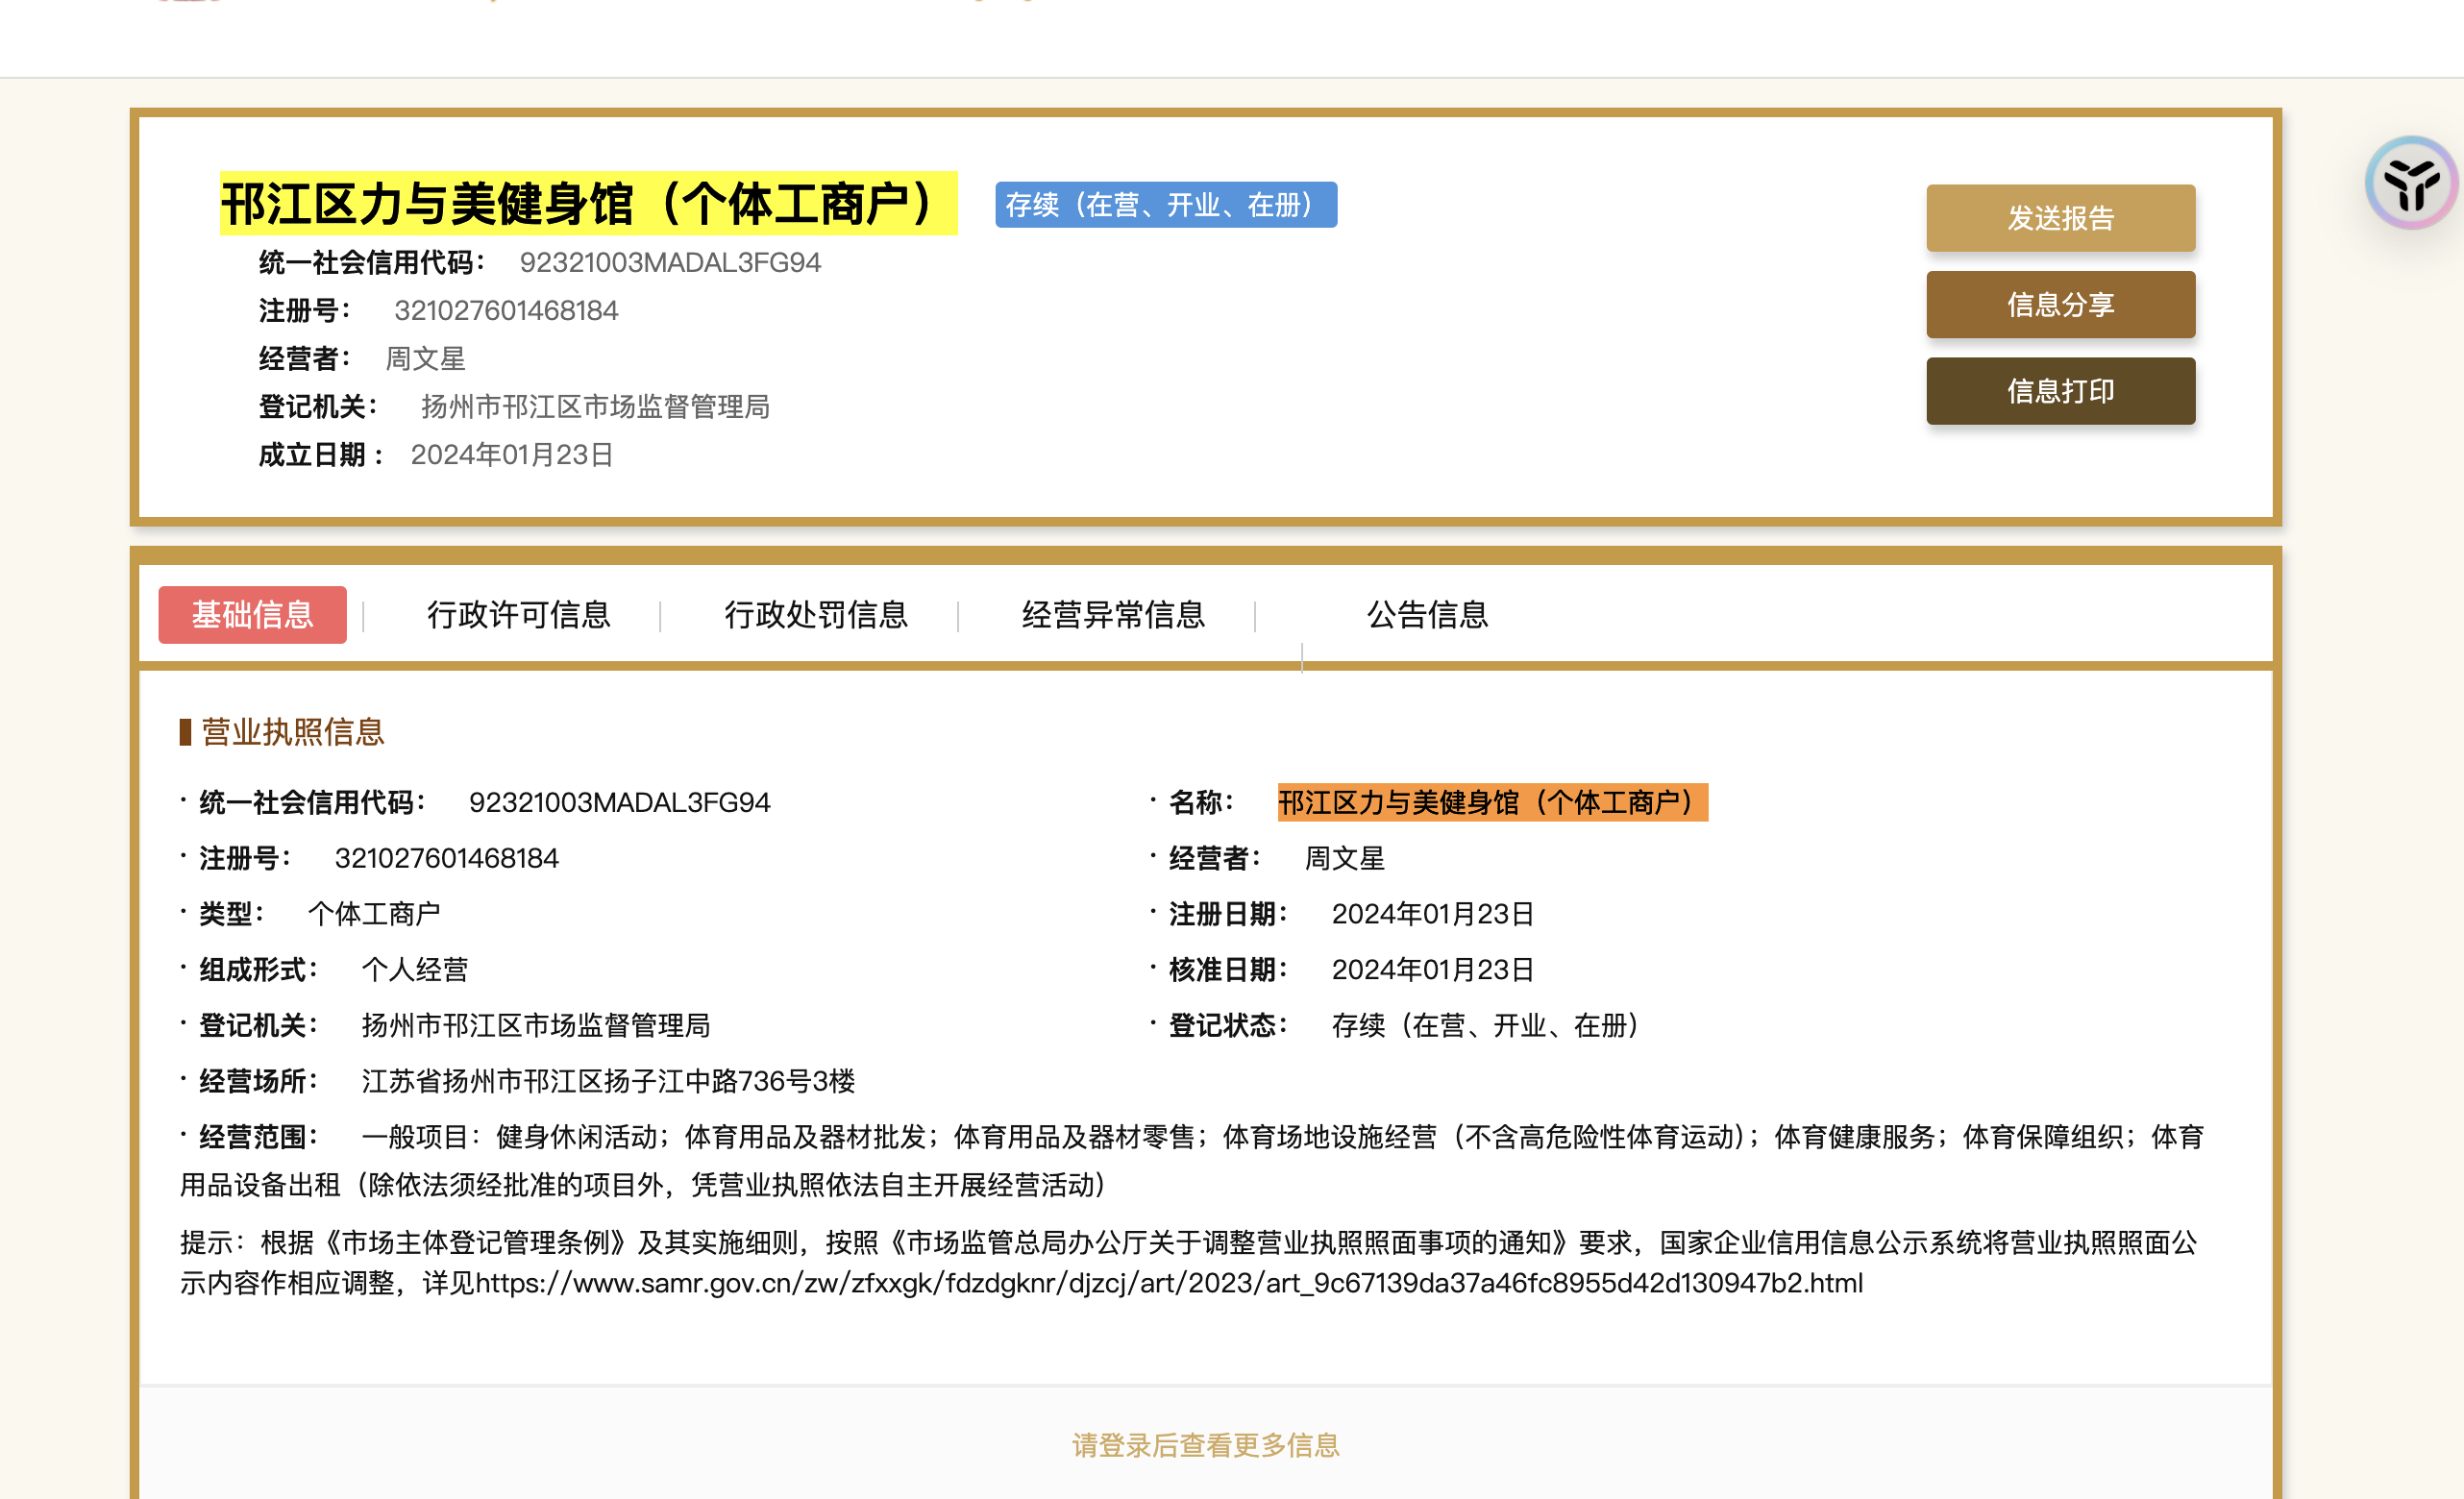Click the floating assistant icon at right edge

tap(2411, 184)
